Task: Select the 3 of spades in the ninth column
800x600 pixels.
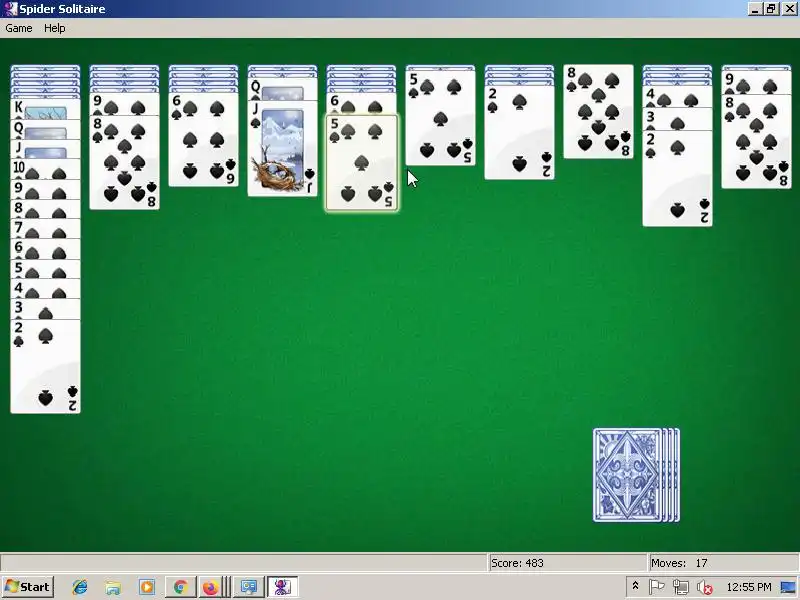Action: [x=677, y=119]
